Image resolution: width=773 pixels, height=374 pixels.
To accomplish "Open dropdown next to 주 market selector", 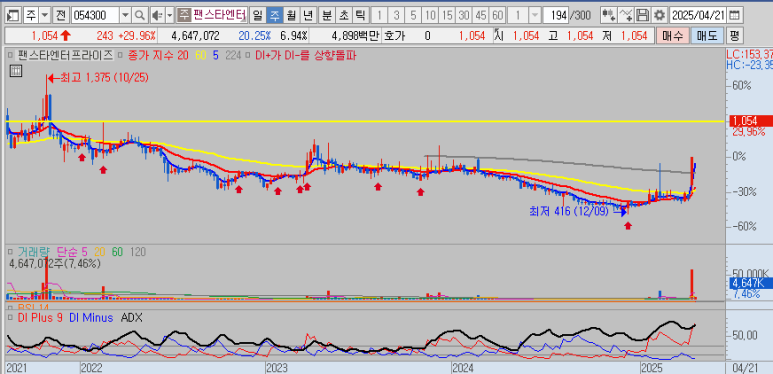I will click(x=45, y=16).
